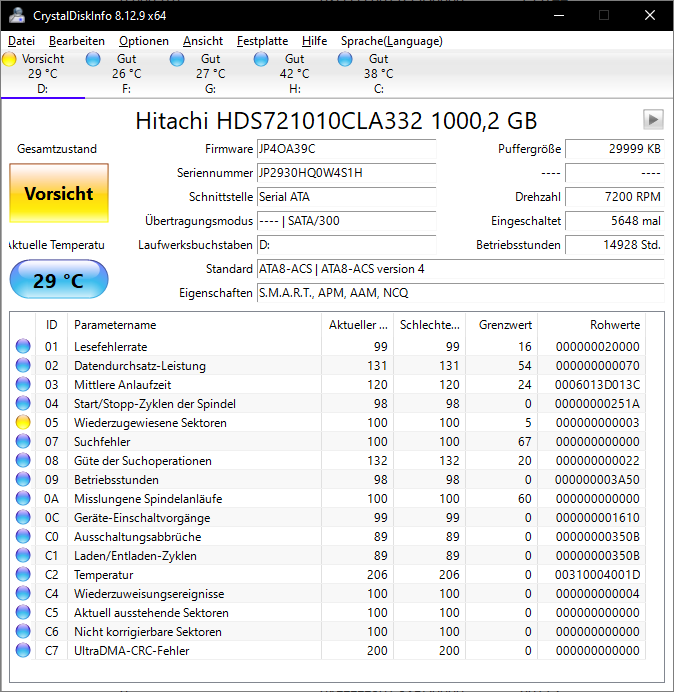Open the Ansicht menu
Screen dimensions: 674x692
coord(203,41)
